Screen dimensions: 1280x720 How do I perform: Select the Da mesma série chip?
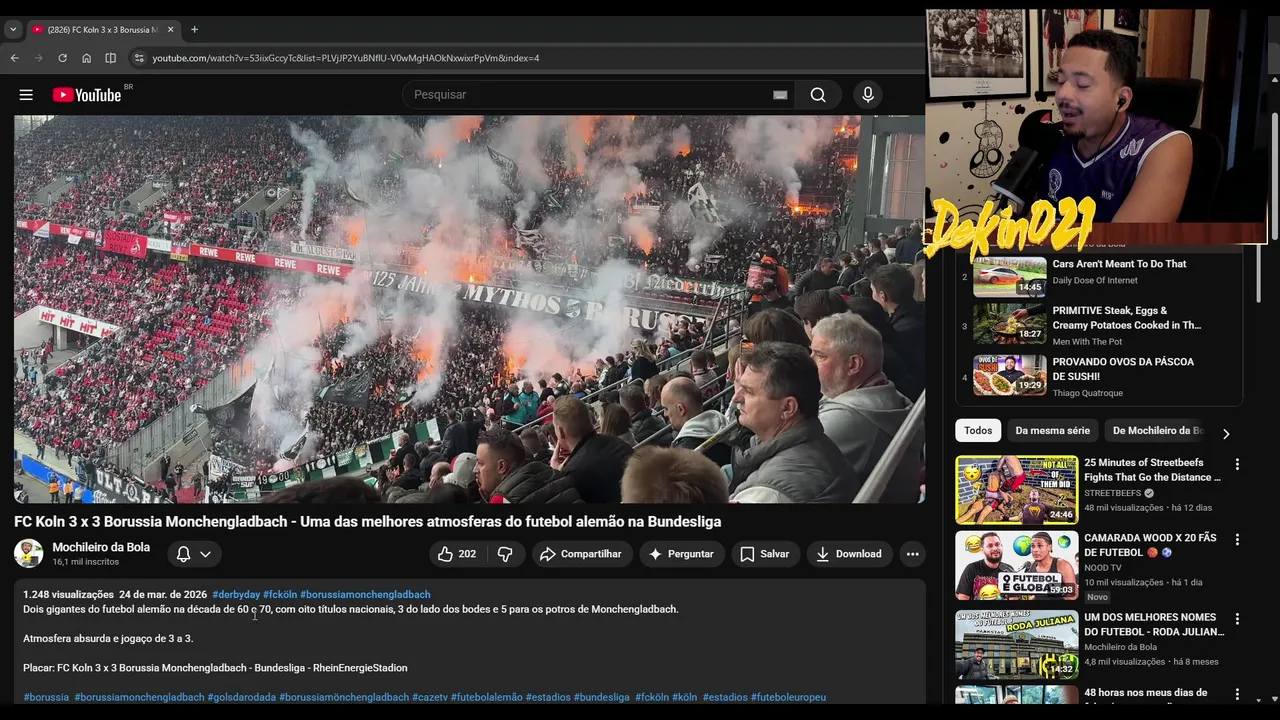tap(1052, 431)
